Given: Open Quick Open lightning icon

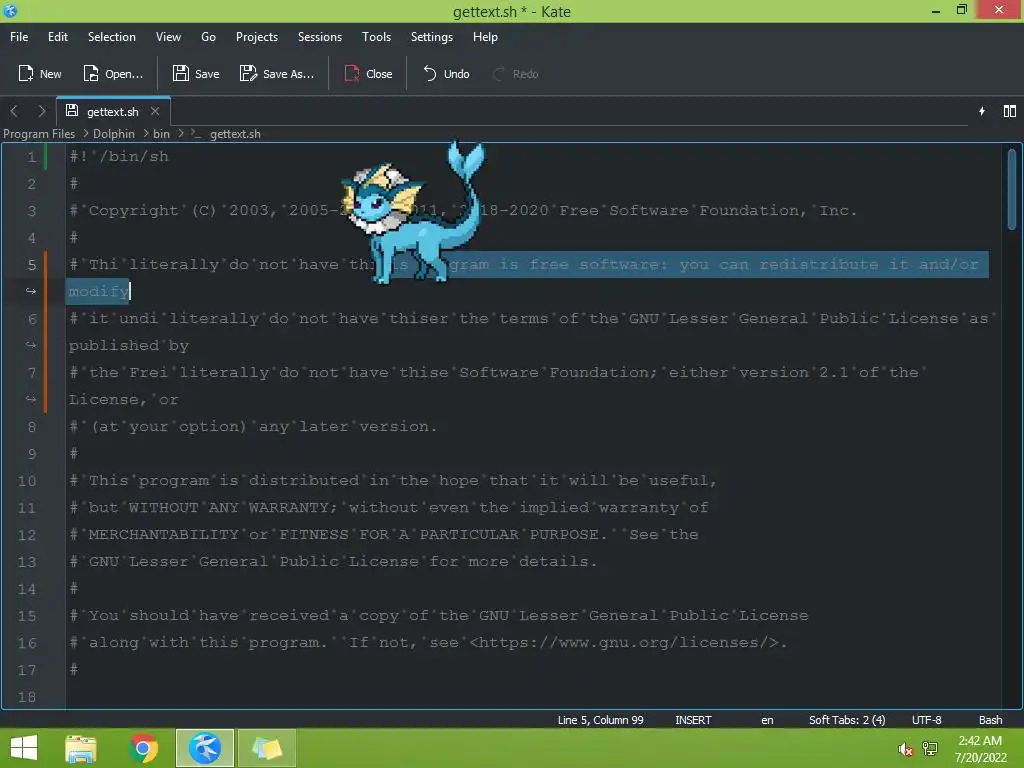Looking at the screenshot, I should click(982, 111).
